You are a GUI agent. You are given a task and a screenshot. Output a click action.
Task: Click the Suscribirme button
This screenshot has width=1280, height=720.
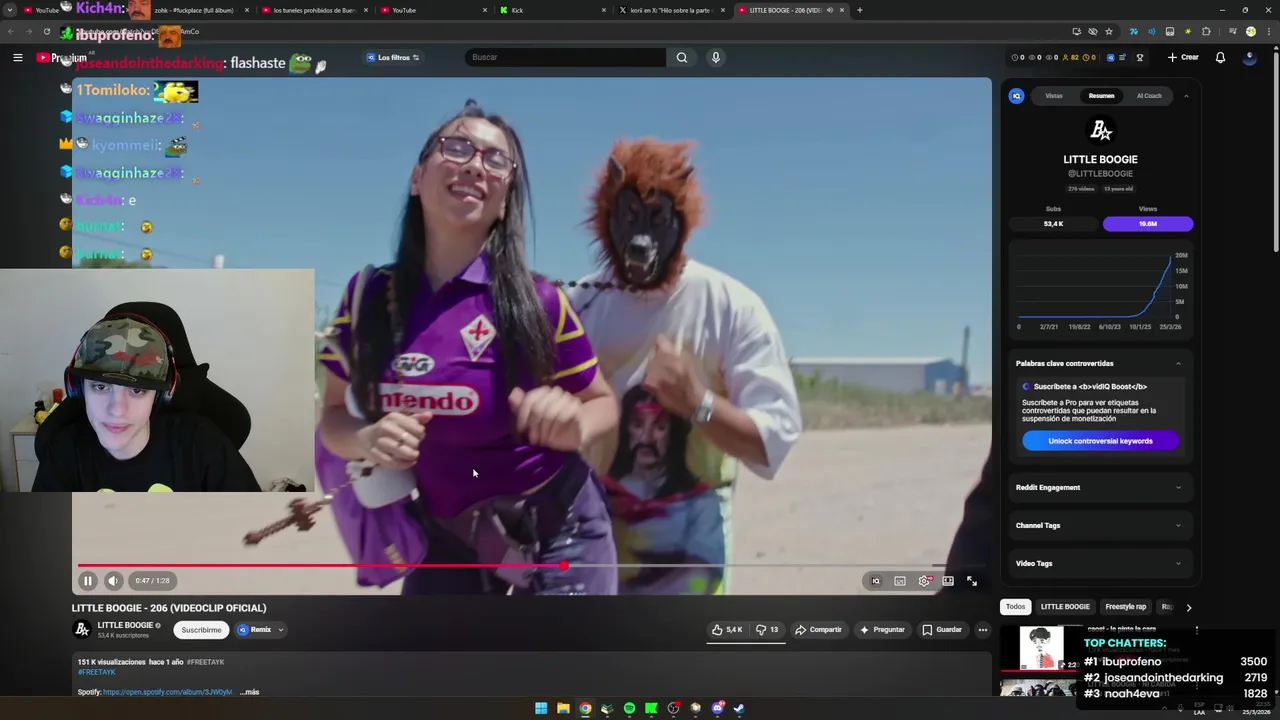pos(201,630)
